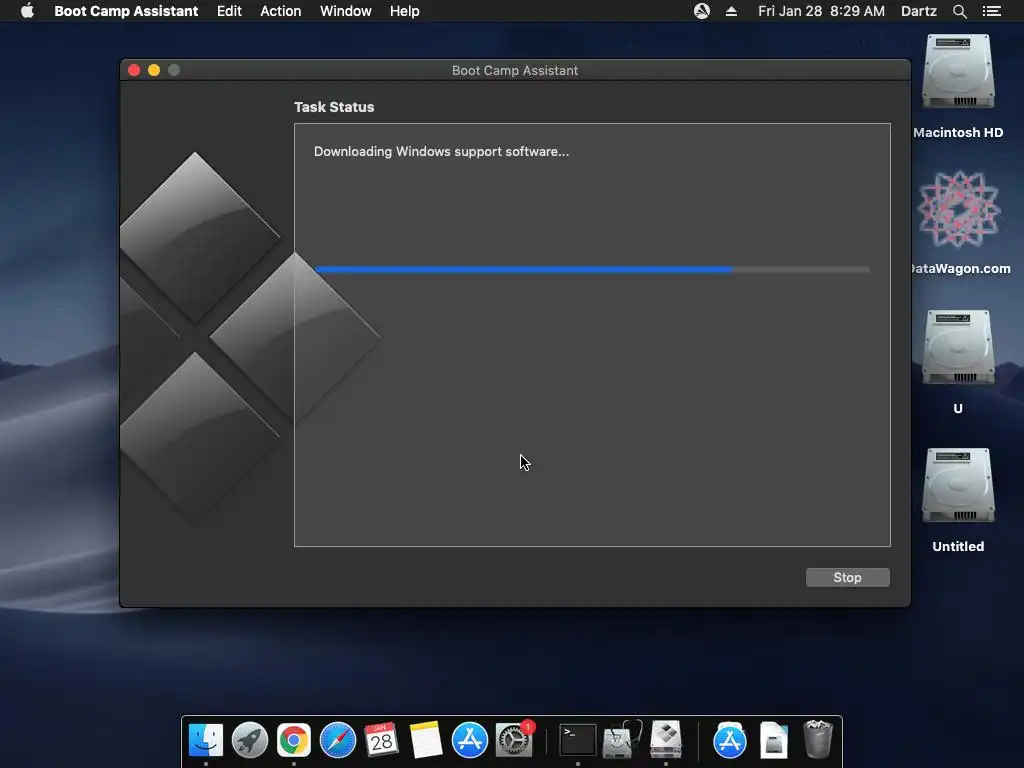Open App Store icon next to Boot Camp in Dock

[729, 741]
